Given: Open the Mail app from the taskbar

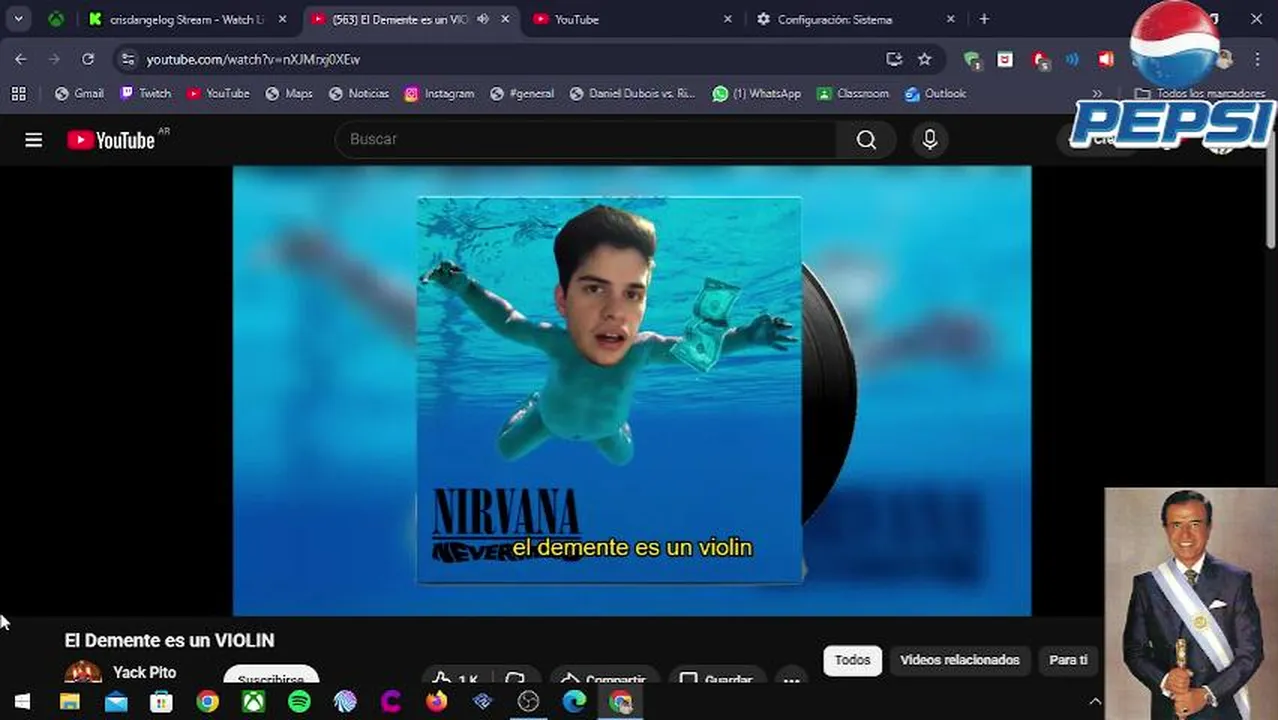Looking at the screenshot, I should pyautogui.click(x=115, y=702).
